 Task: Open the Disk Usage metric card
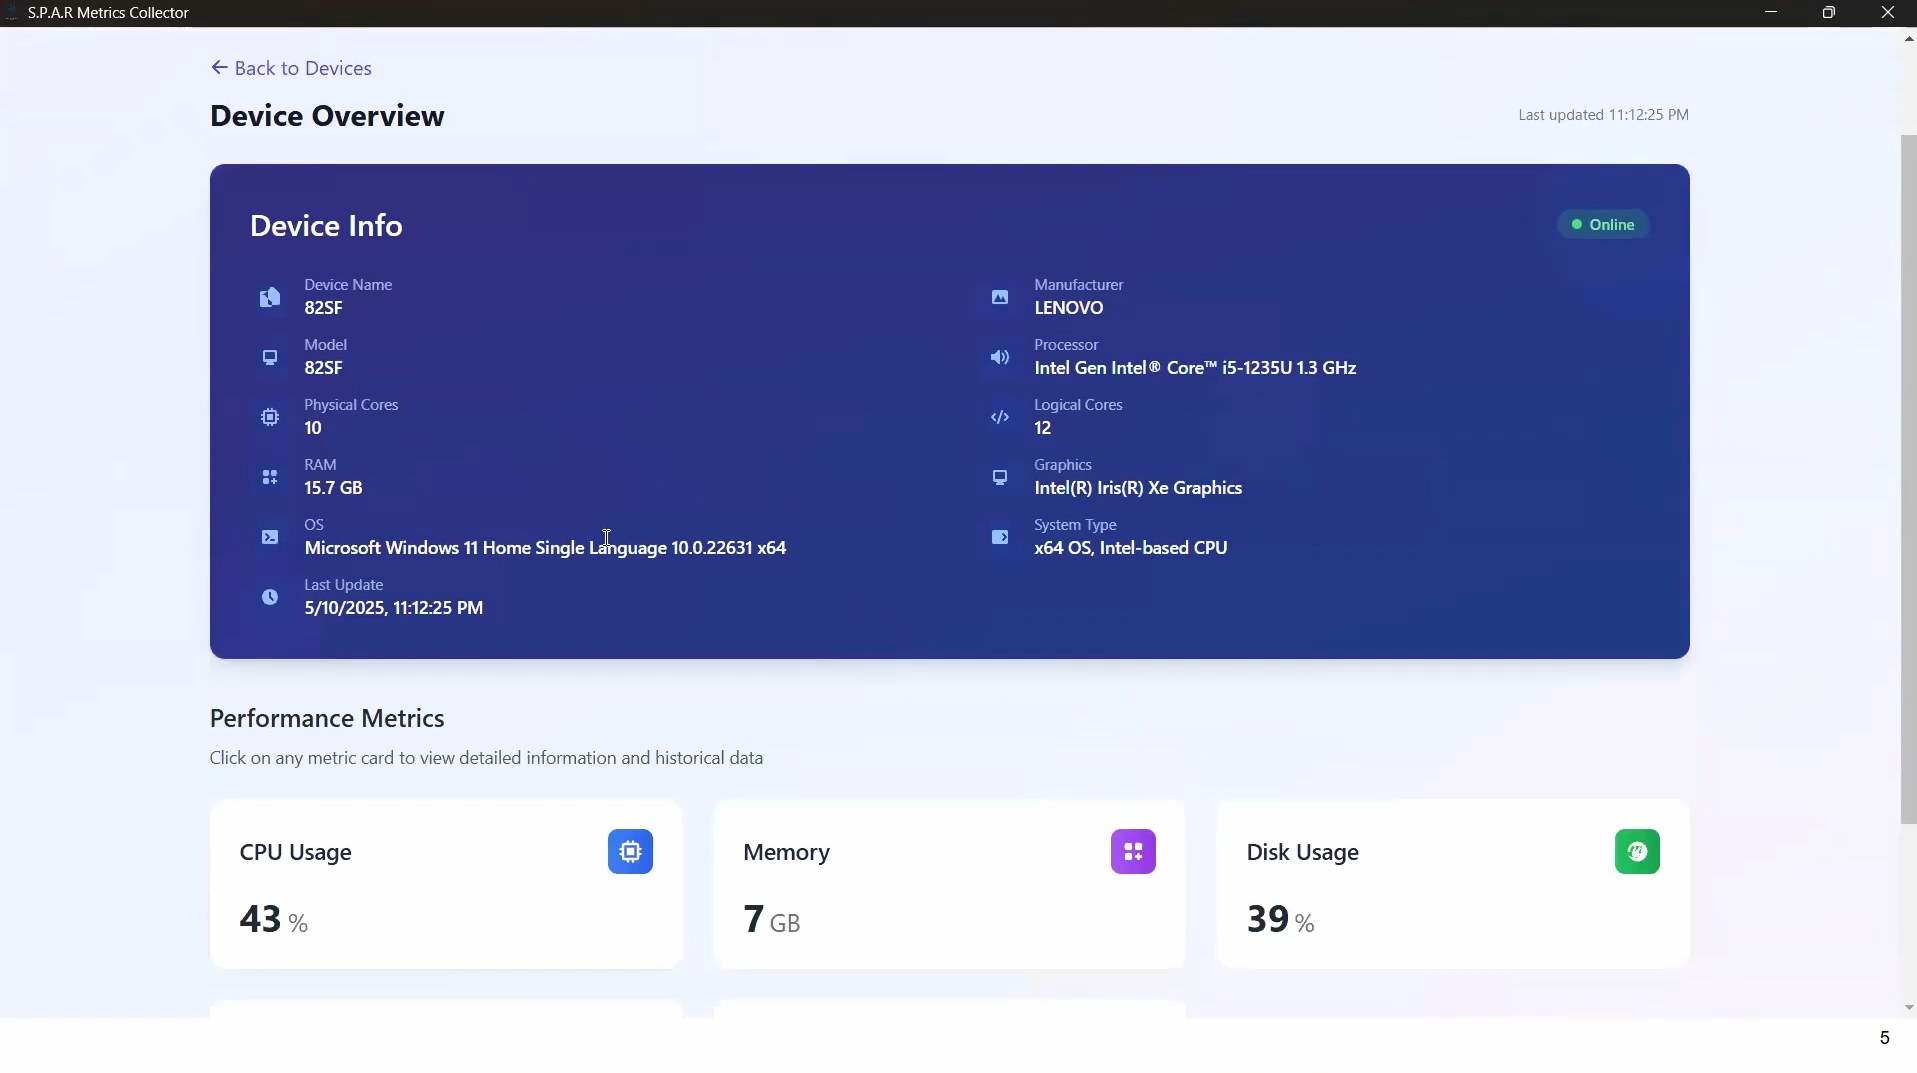coord(1453,884)
